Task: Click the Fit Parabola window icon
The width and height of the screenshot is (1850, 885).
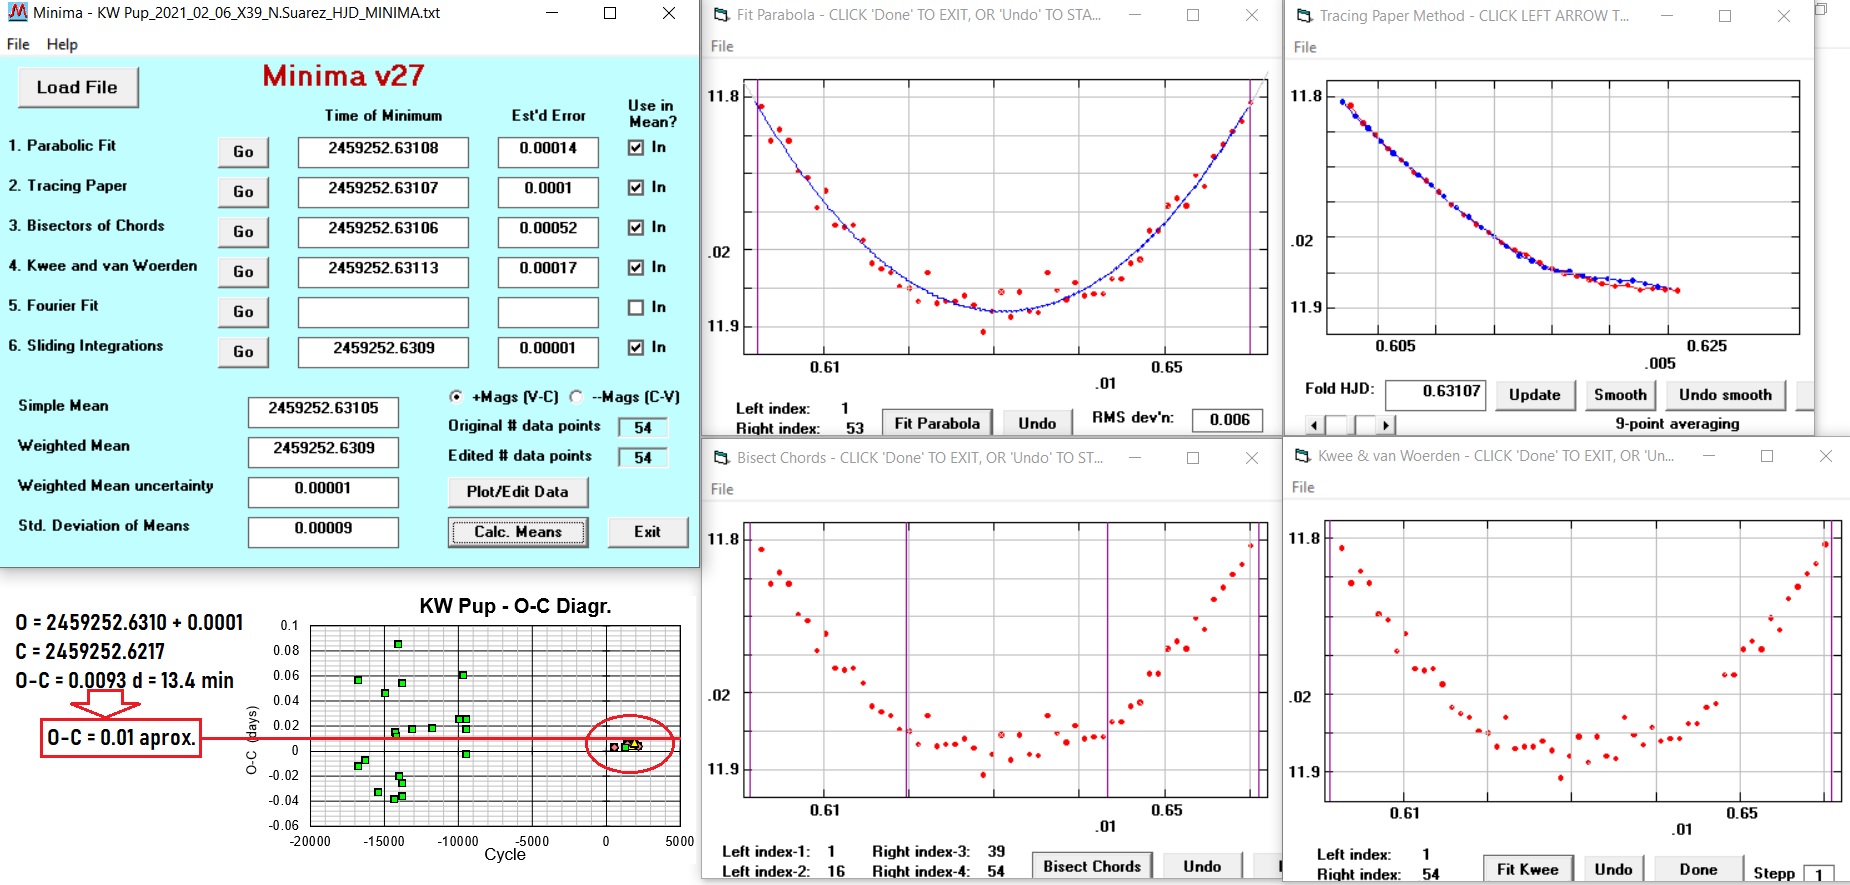Action: click(721, 16)
